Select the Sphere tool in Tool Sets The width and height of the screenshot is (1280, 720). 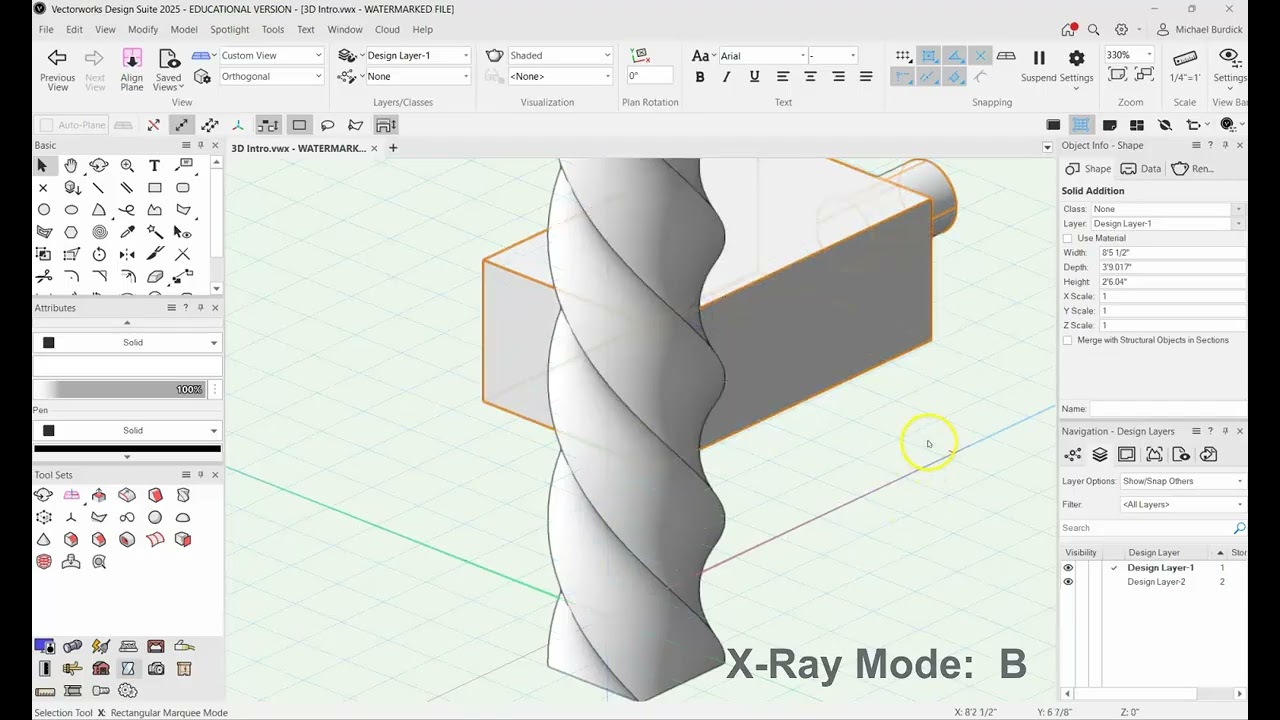[x=155, y=517]
